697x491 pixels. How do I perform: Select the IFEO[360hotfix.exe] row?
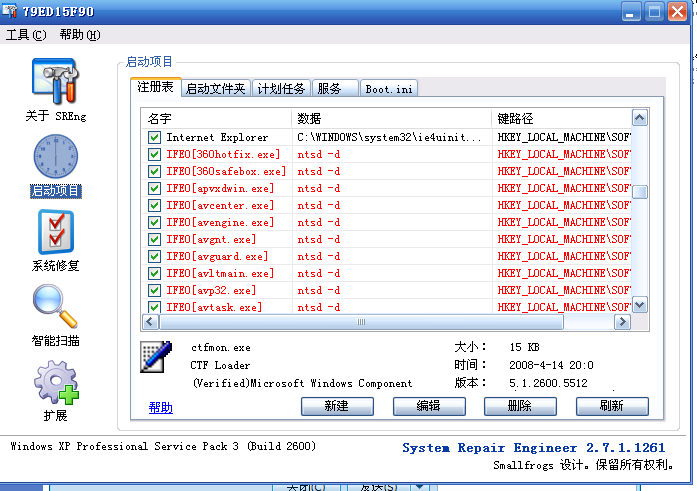387,154
